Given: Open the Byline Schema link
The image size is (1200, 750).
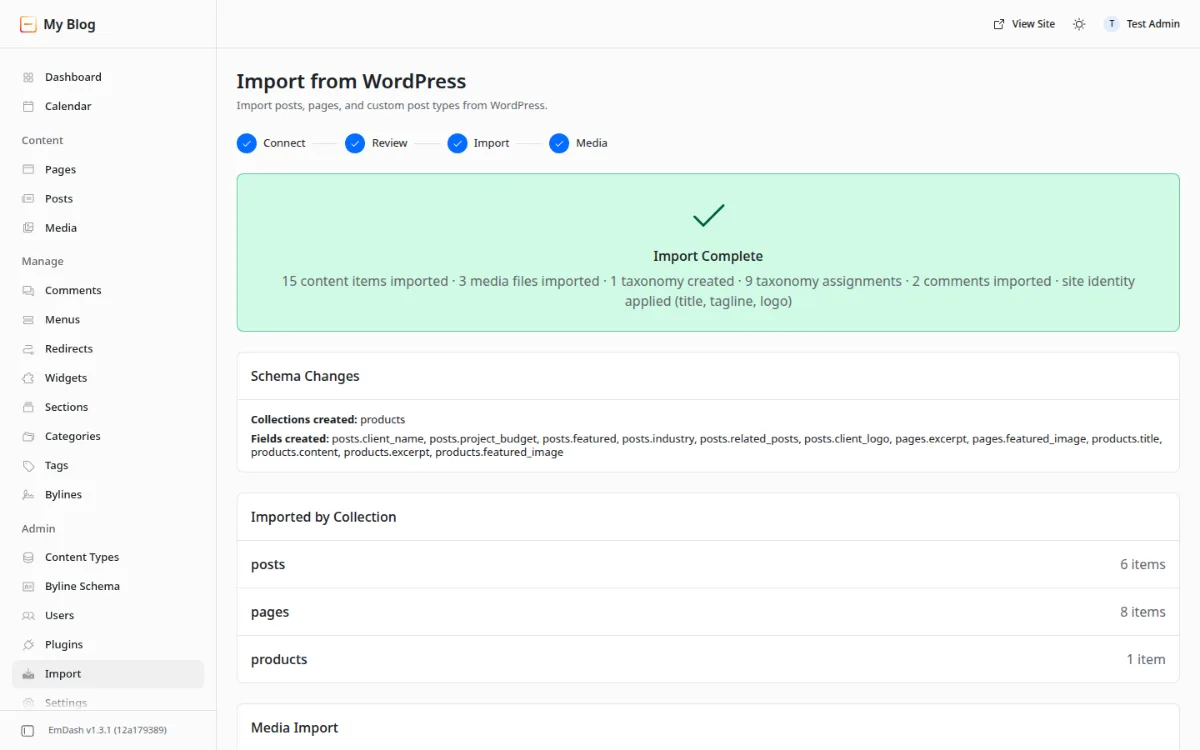Looking at the screenshot, I should pyautogui.click(x=108, y=586).
